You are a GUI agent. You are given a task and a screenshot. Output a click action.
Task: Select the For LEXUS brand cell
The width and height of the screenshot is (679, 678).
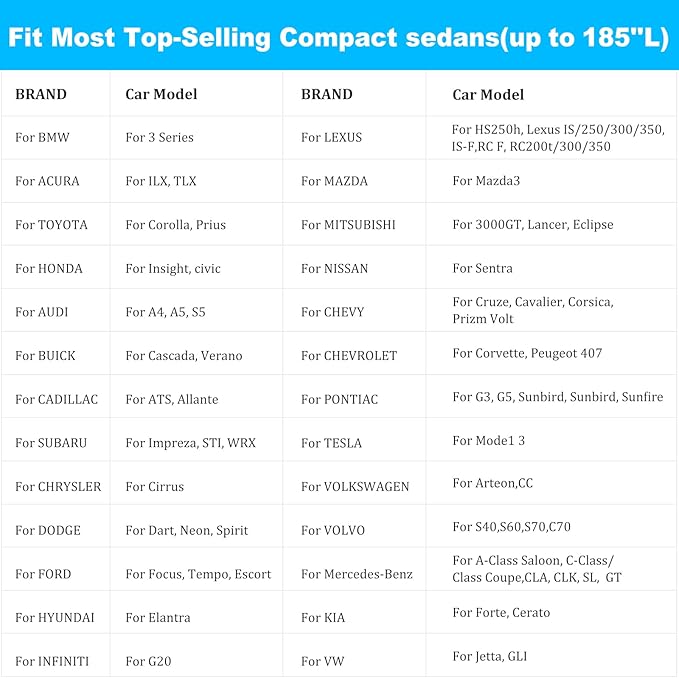331,137
